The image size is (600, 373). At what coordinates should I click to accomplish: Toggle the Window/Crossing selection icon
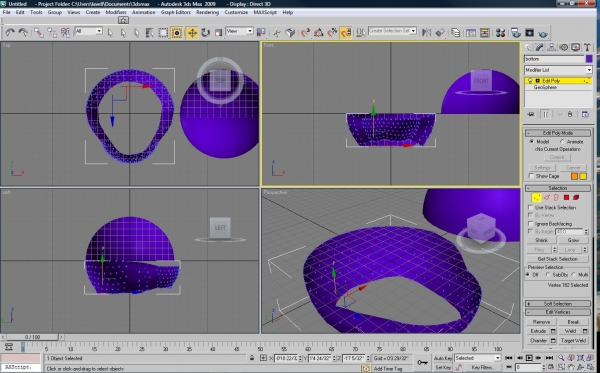177,33
